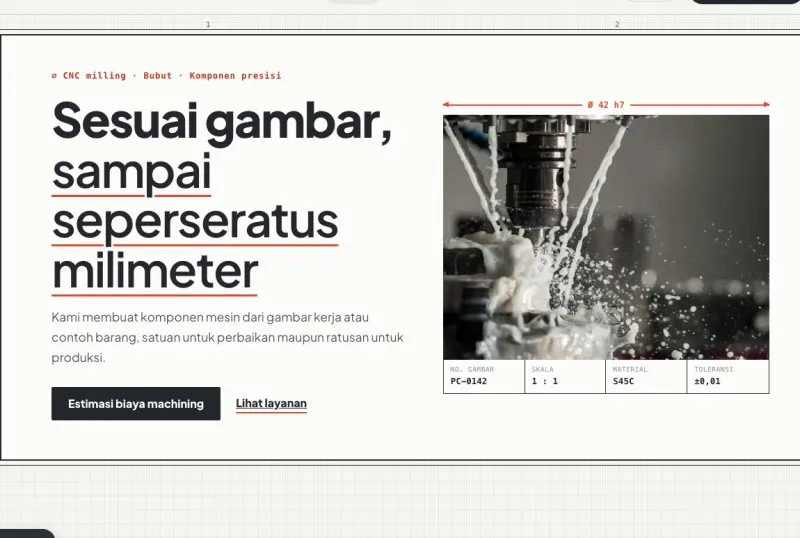The image size is (800, 538).
Task: Click 'Komponen presisi' tagline text
Action: [x=235, y=76]
